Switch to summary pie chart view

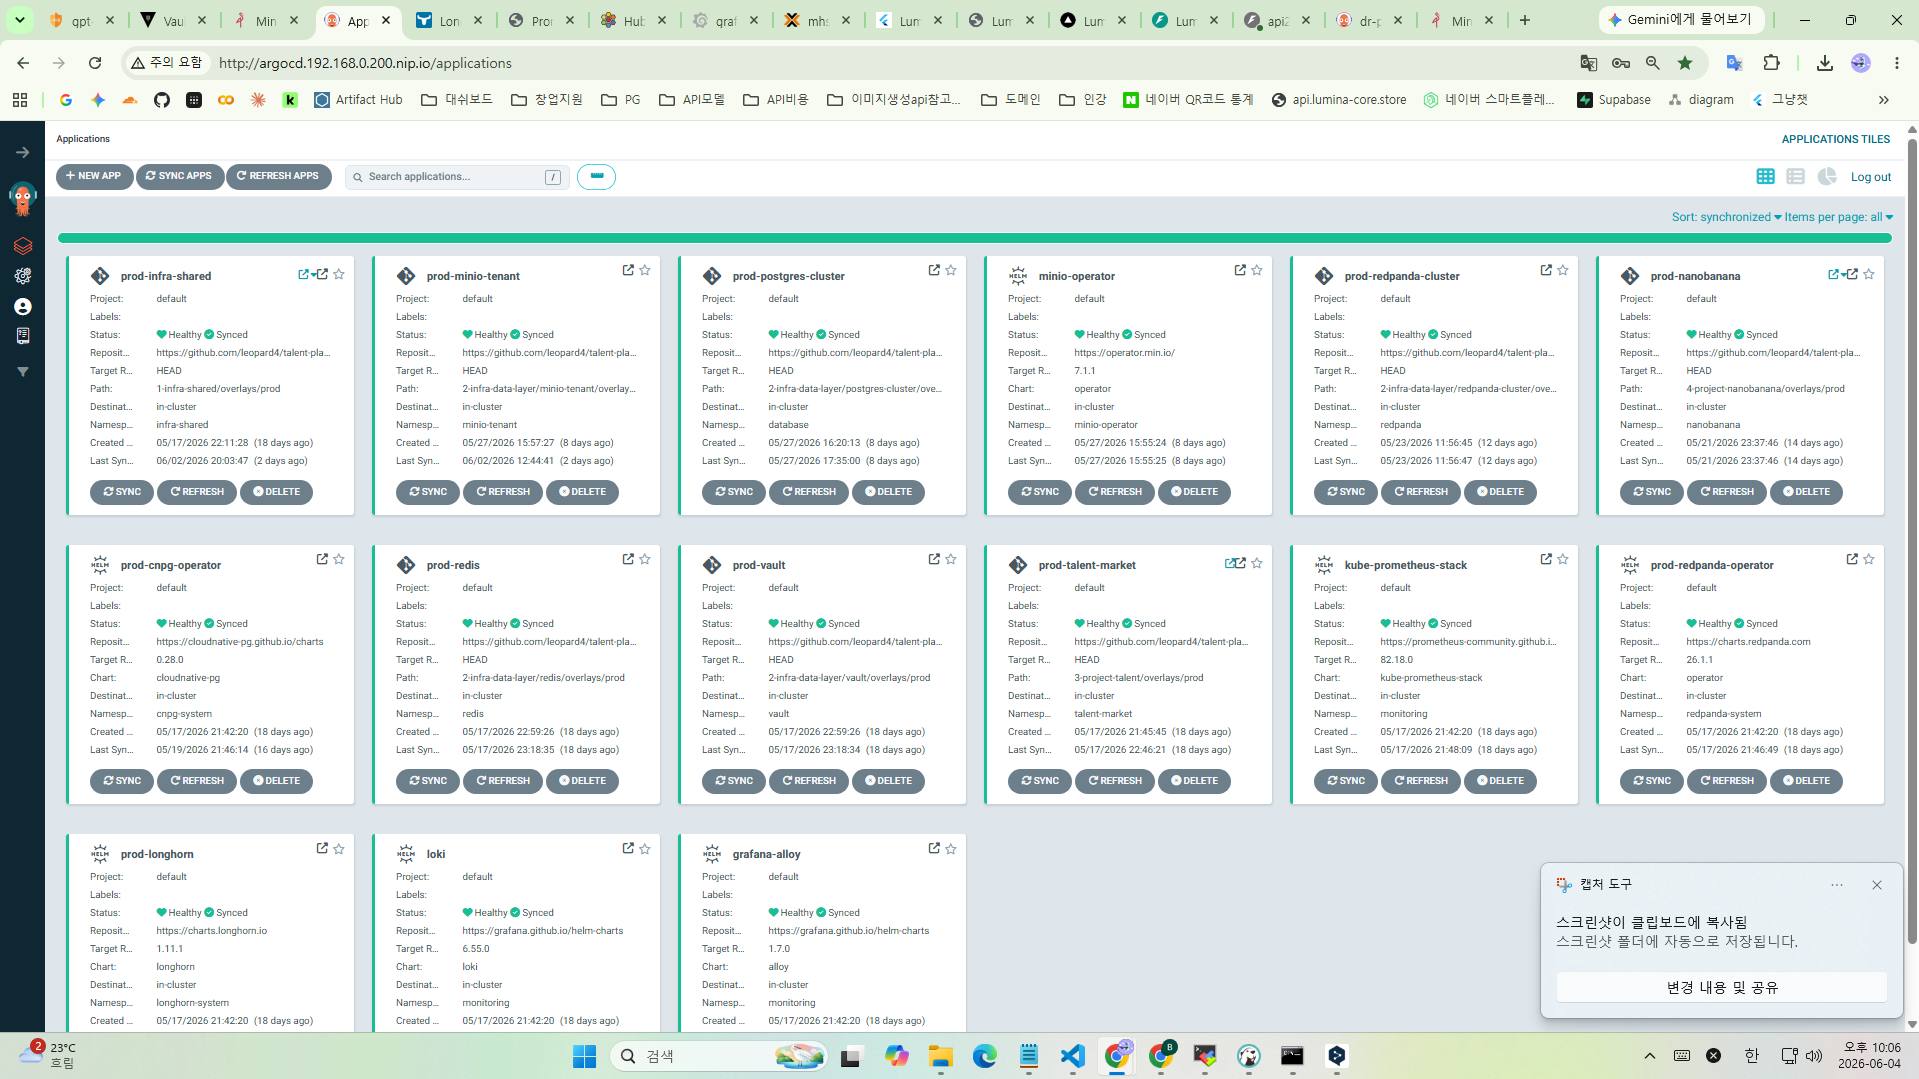pos(1827,177)
